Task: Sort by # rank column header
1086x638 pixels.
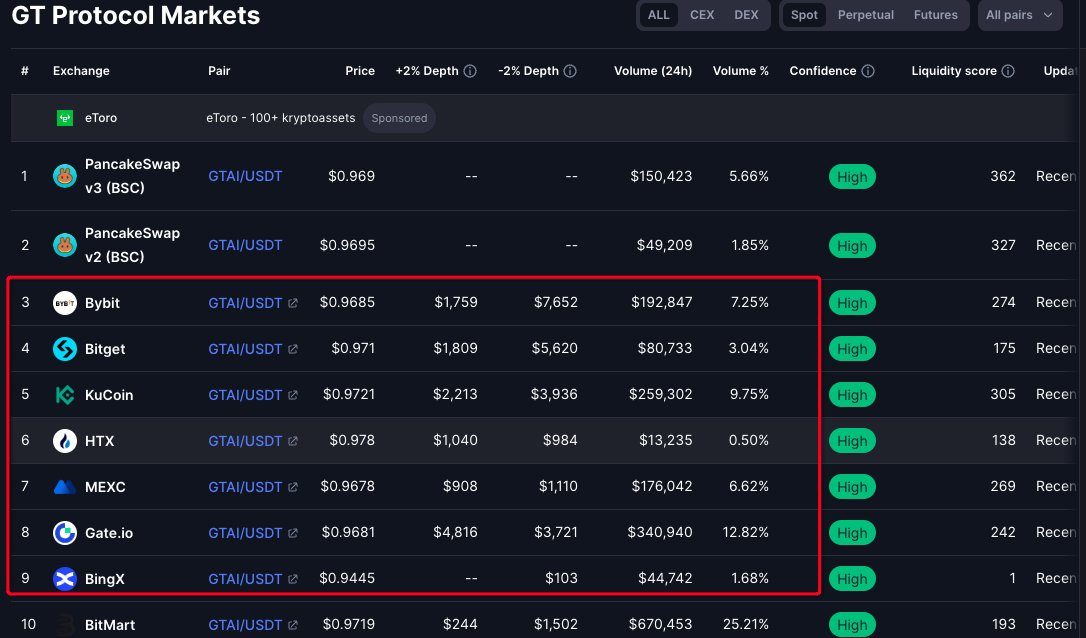Action: [25, 71]
